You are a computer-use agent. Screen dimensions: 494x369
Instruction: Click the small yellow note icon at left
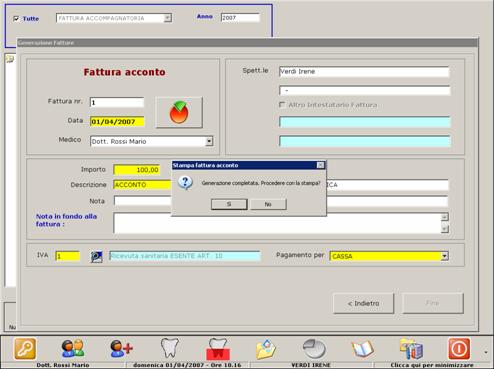(x=10, y=59)
